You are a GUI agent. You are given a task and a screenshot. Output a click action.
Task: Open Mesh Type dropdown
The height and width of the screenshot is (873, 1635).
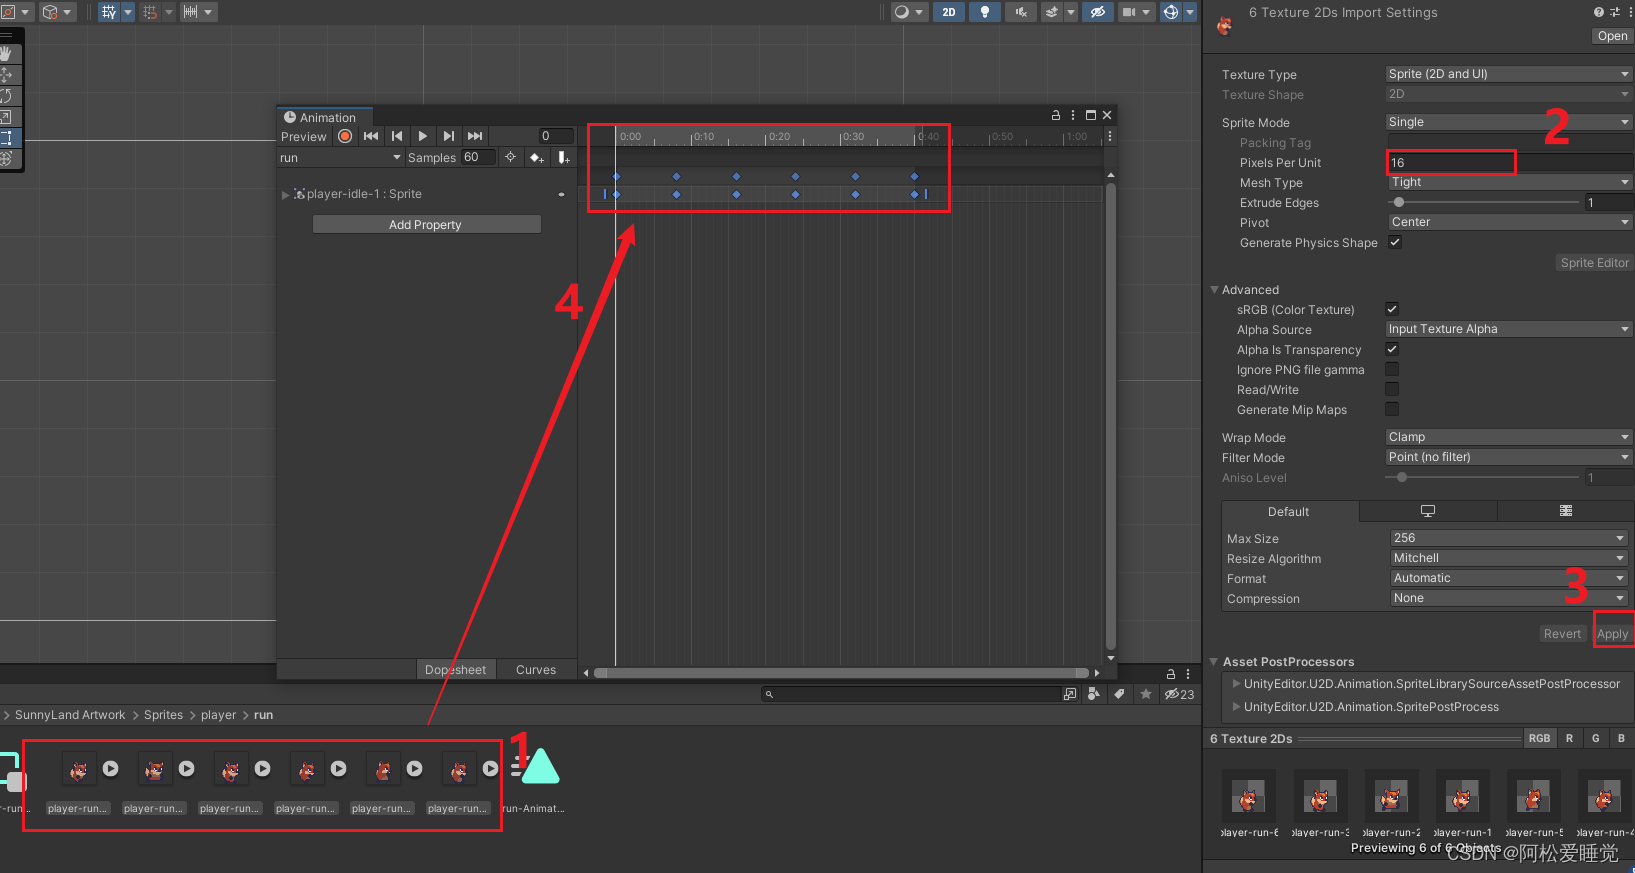coord(1510,182)
